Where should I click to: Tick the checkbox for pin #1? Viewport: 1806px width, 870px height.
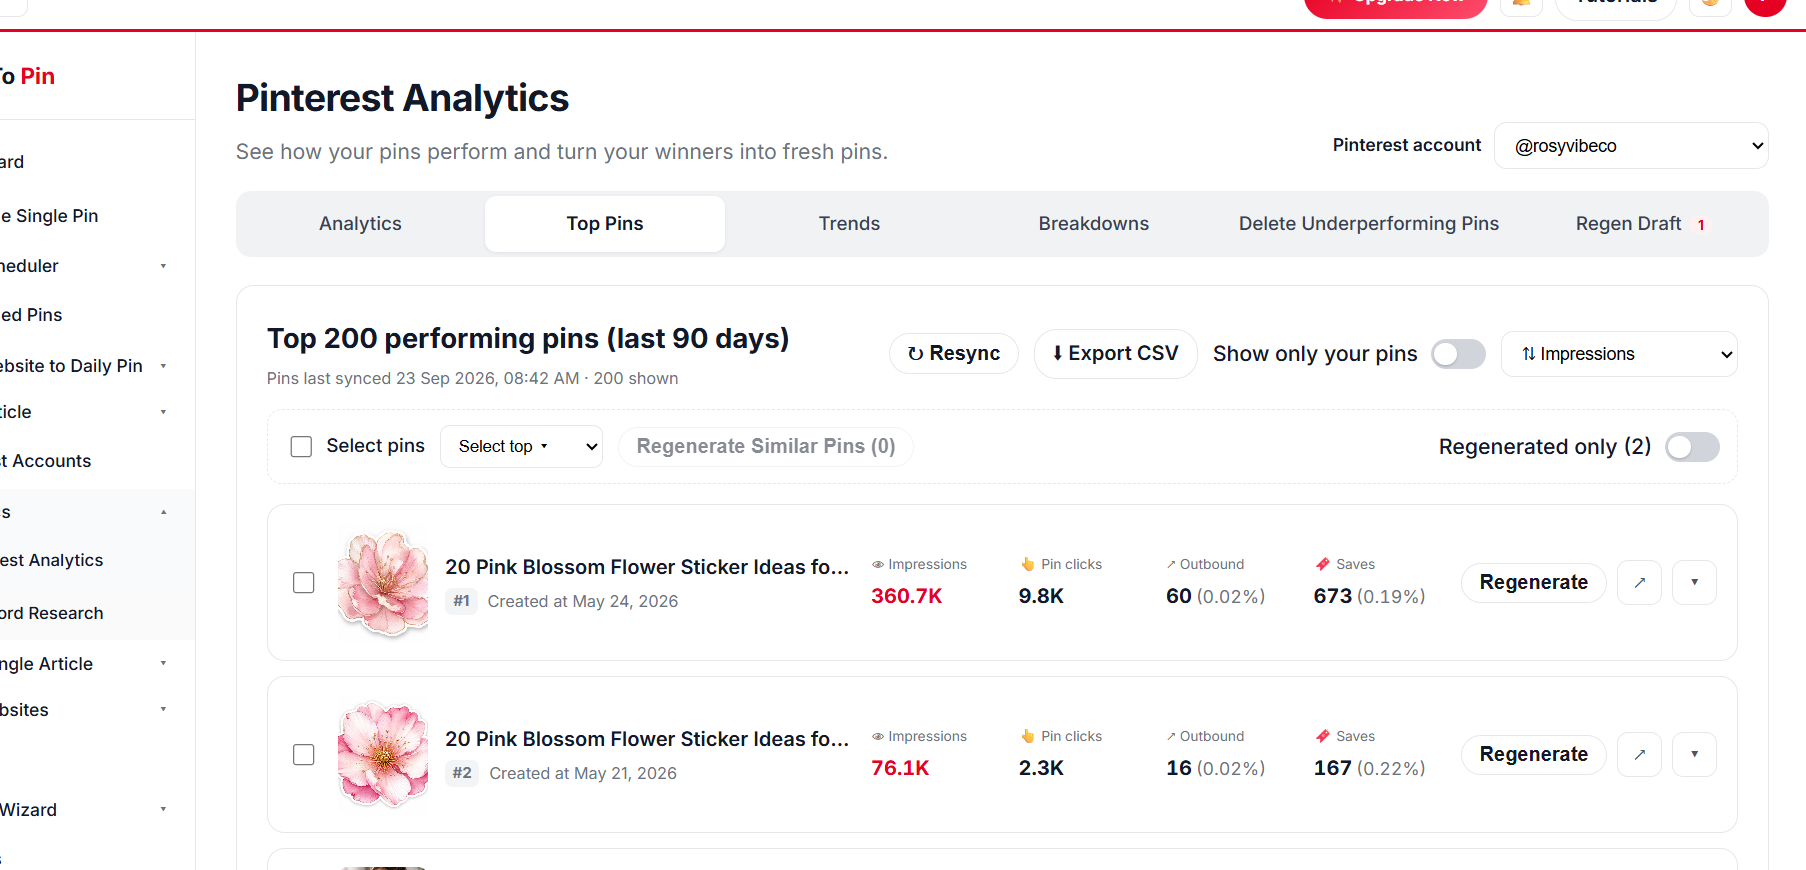pos(304,583)
